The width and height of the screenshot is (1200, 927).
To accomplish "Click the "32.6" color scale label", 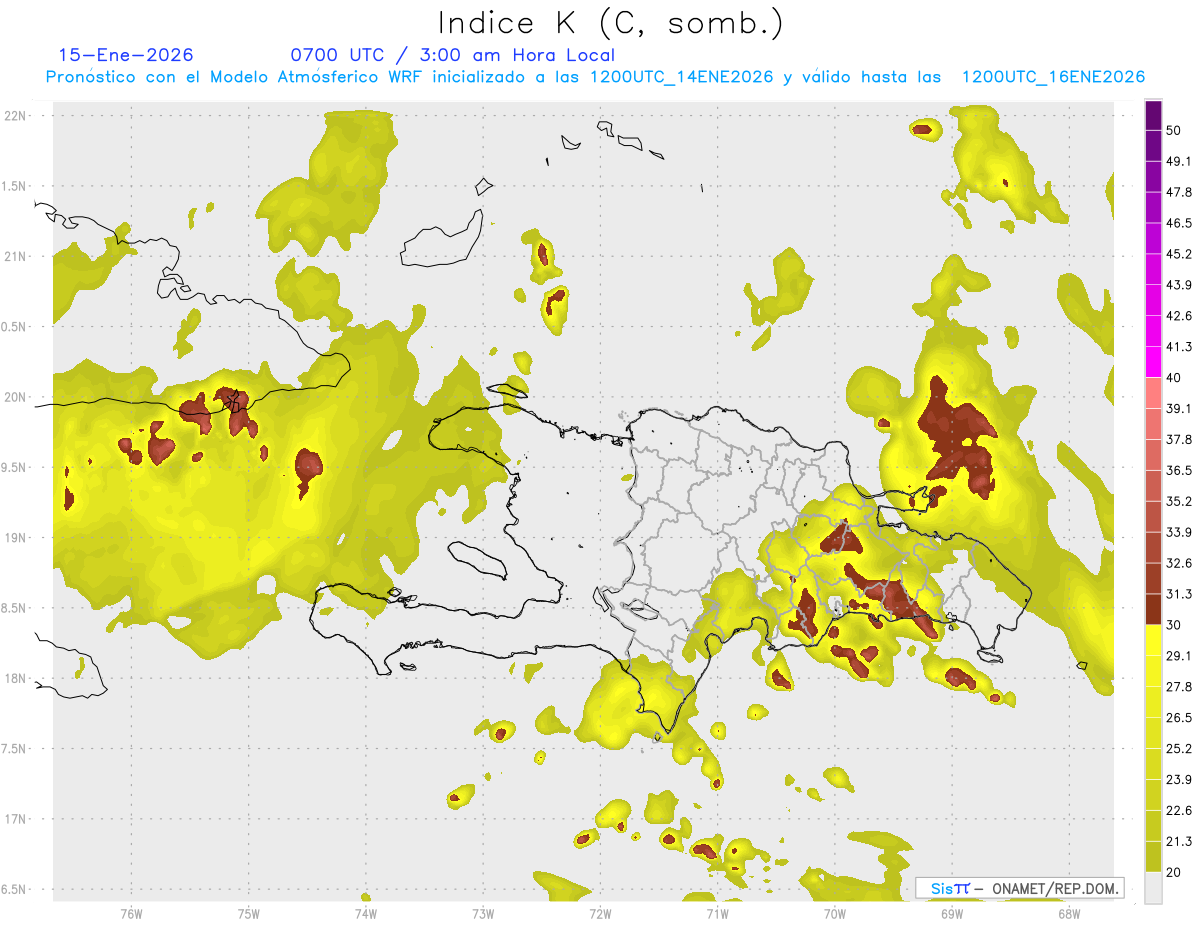I will click(x=1179, y=563).
